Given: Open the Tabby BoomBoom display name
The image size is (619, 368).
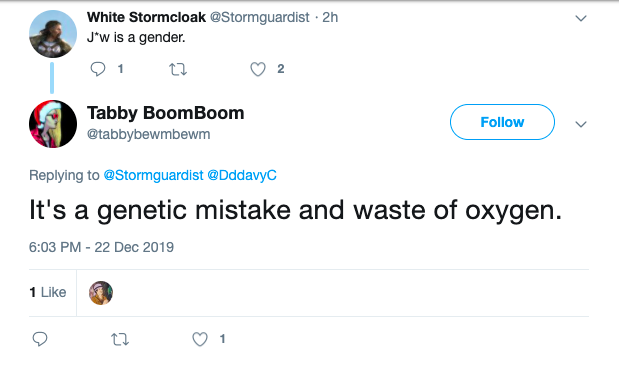Looking at the screenshot, I should tap(166, 113).
